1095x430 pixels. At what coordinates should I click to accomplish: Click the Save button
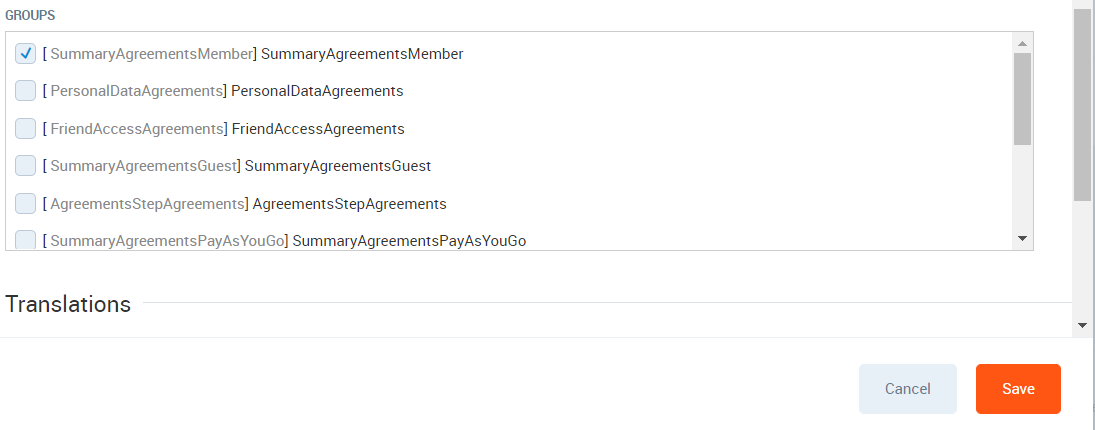1018,389
